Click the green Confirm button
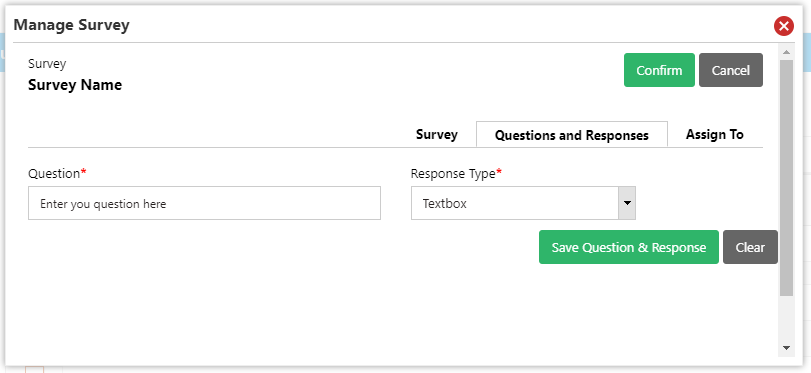Viewport: 811px width, 373px height. pyautogui.click(x=659, y=70)
